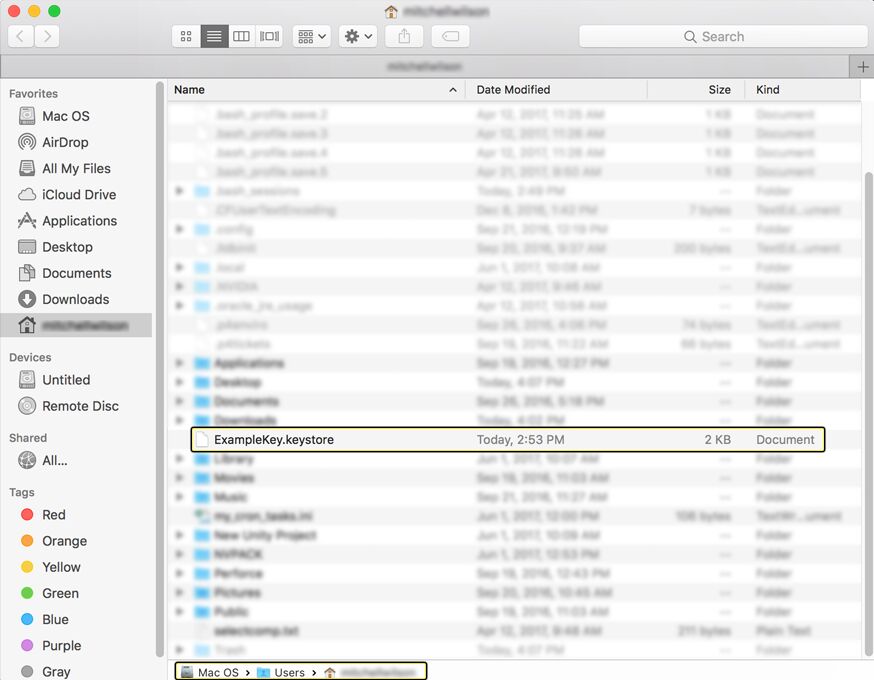The height and width of the screenshot is (680, 874).
Task: Switch to column view mode
Action: click(x=241, y=36)
